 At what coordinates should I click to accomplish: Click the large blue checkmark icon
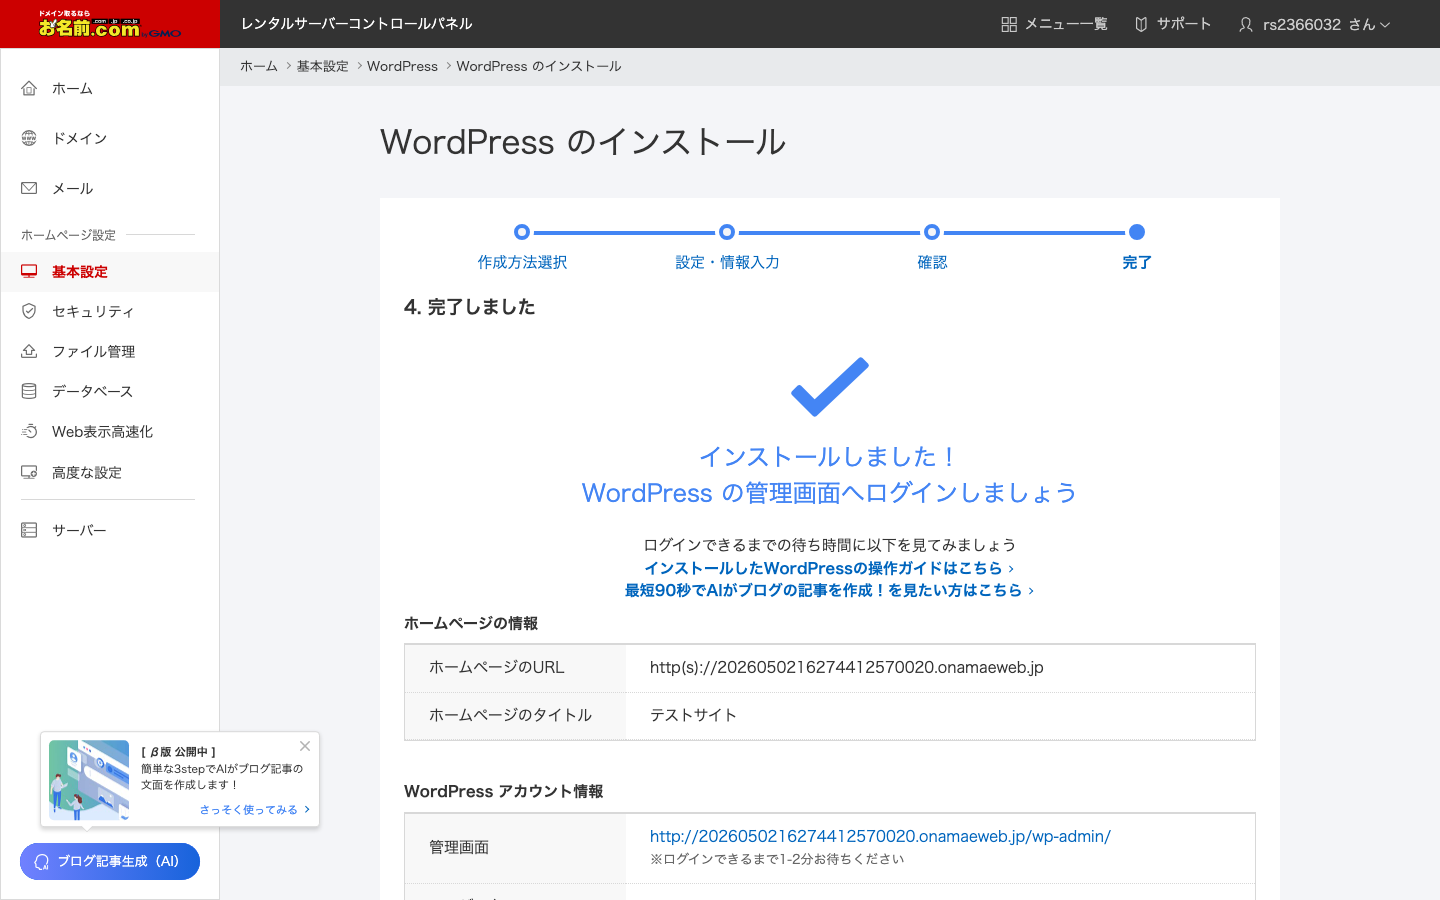pyautogui.click(x=830, y=386)
